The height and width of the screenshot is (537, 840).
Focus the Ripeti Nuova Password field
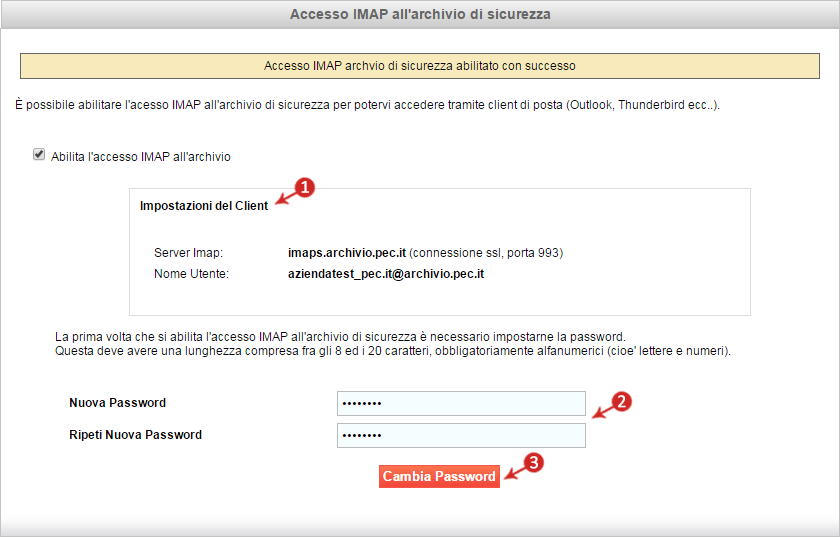(x=461, y=436)
